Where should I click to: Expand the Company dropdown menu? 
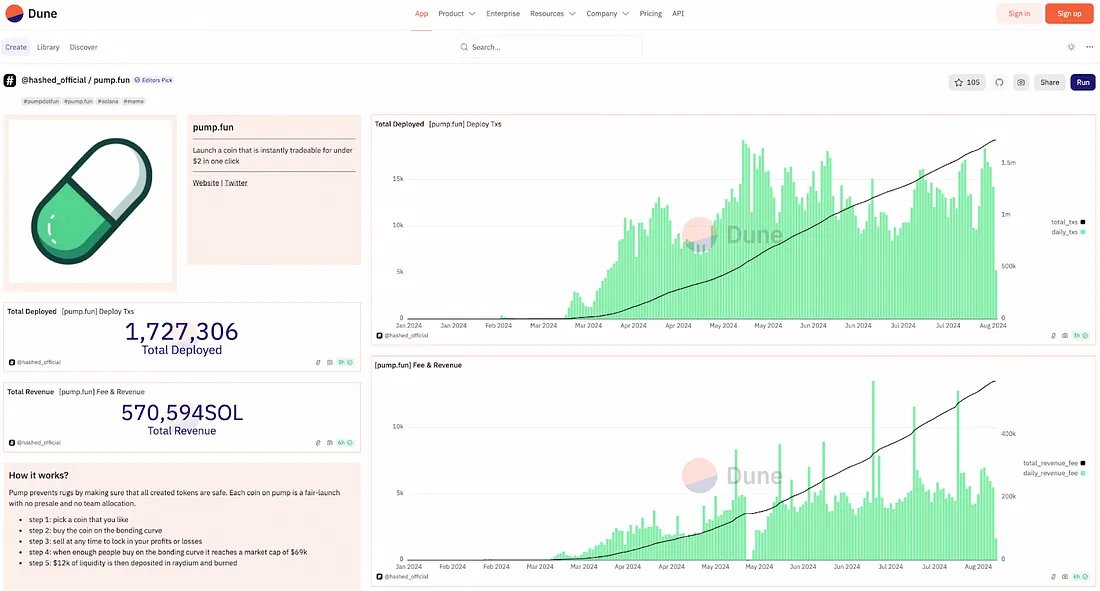click(x=607, y=14)
